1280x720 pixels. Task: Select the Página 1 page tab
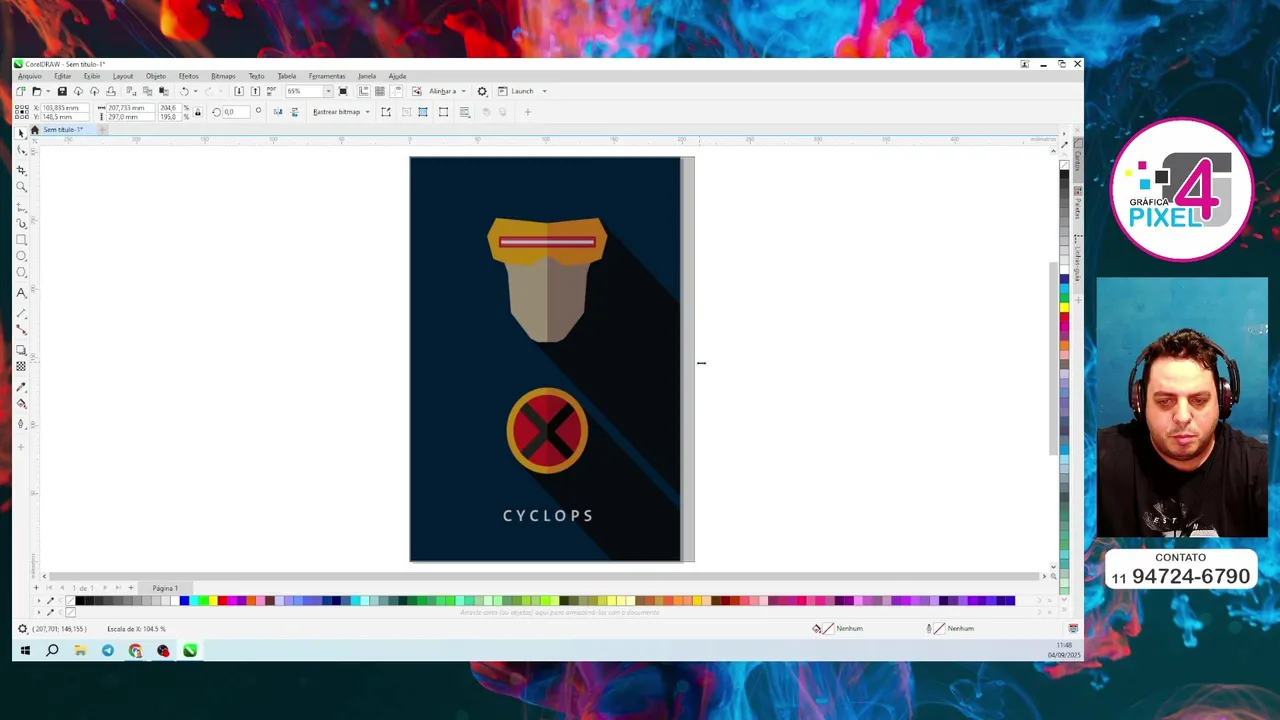click(165, 588)
